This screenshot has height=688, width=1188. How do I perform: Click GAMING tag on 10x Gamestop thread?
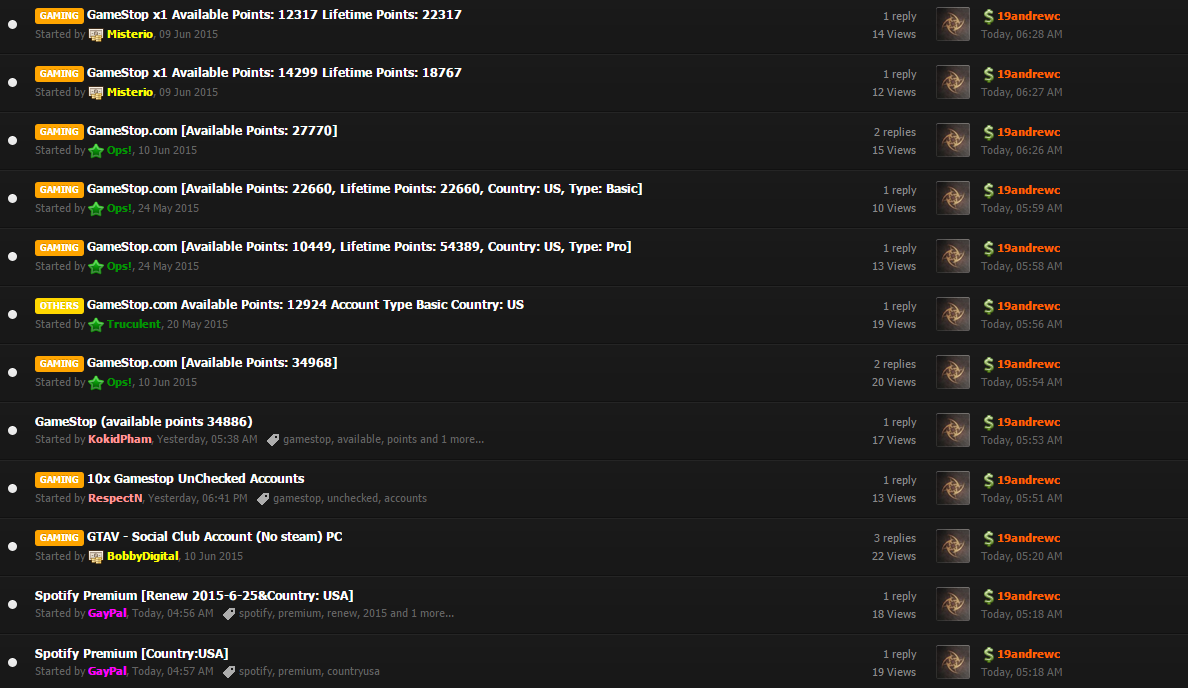[x=59, y=480]
